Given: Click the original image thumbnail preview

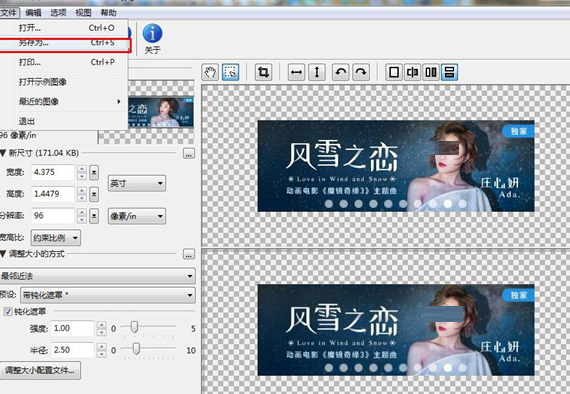Looking at the screenshot, I should 161,112.
